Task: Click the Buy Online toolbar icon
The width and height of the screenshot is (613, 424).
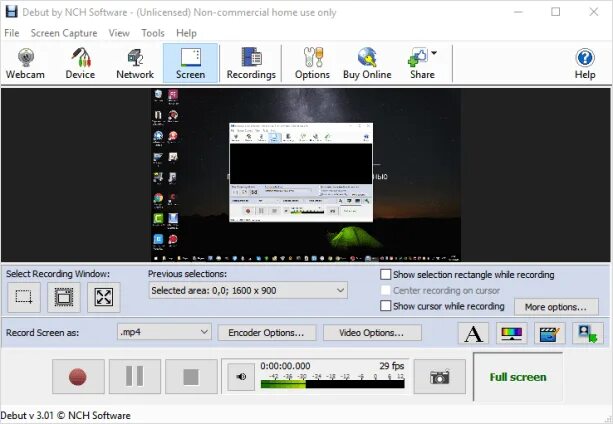Action: 367,63
